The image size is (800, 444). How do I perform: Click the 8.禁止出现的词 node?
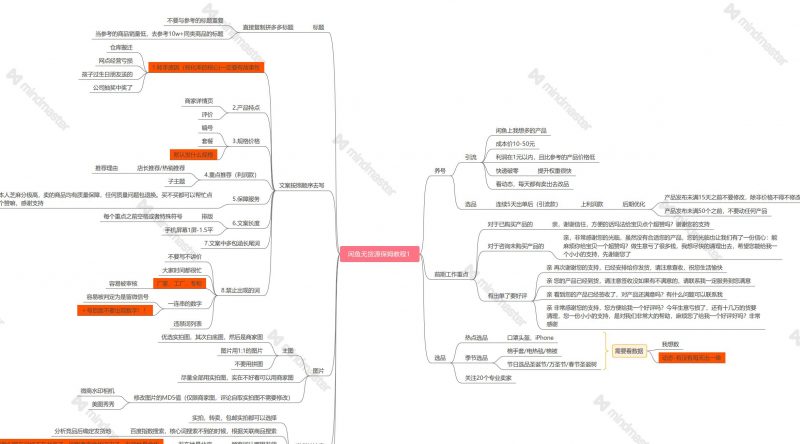[239, 289]
